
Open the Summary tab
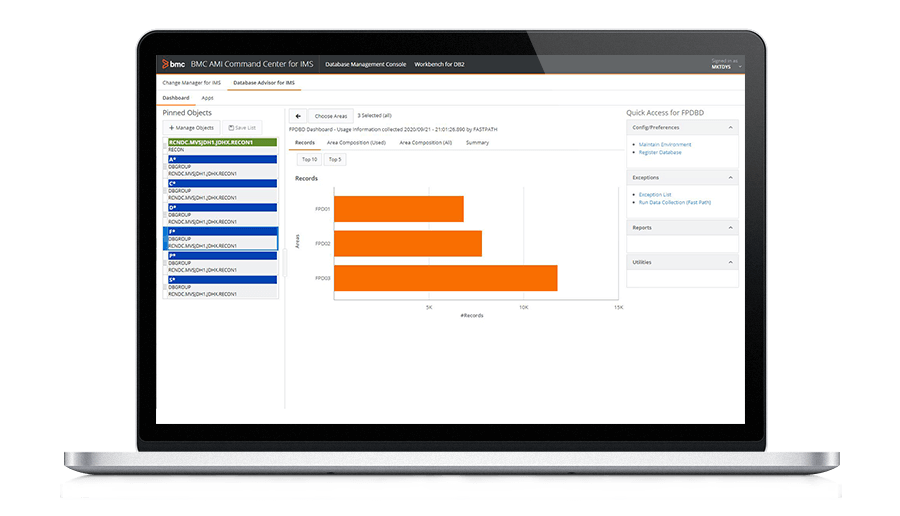tap(477, 143)
